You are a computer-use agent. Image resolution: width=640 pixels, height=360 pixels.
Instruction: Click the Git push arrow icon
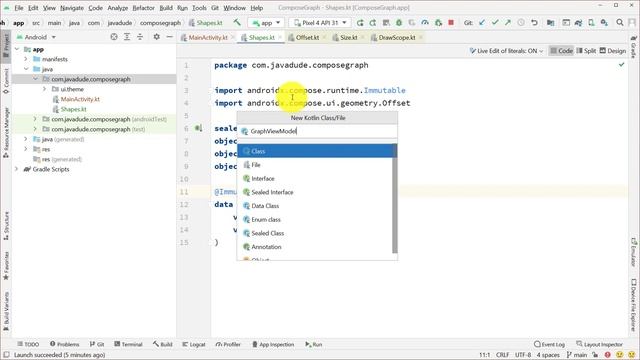(x=508, y=23)
